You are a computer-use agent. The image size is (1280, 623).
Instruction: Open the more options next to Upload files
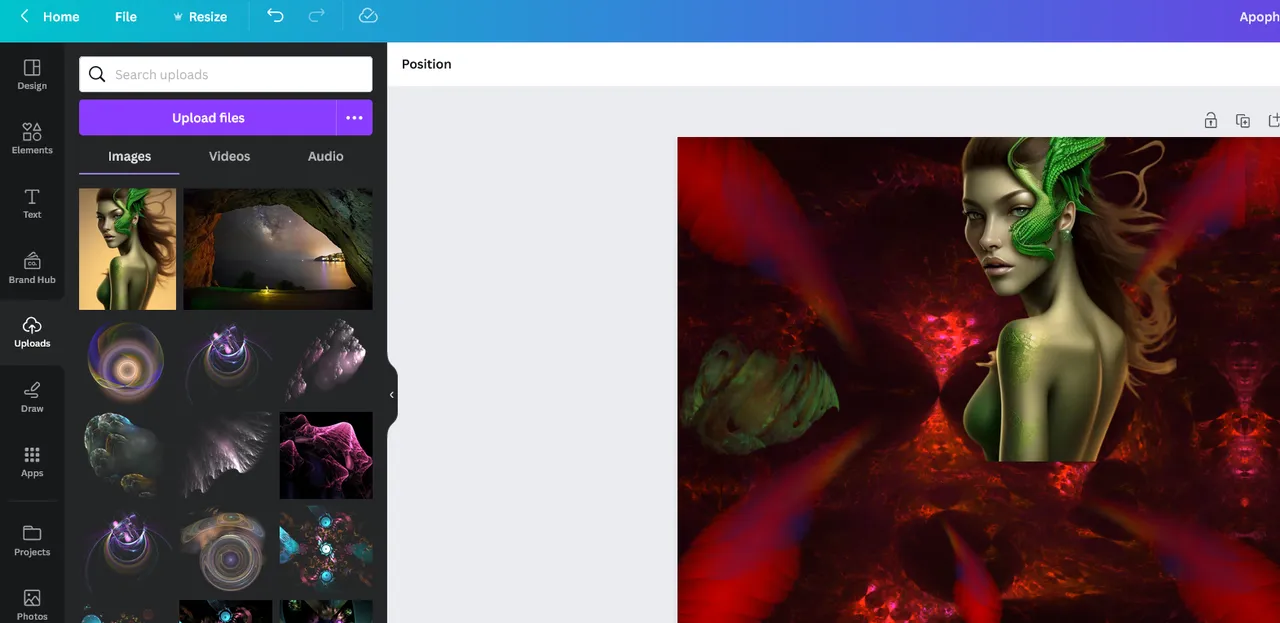click(354, 118)
